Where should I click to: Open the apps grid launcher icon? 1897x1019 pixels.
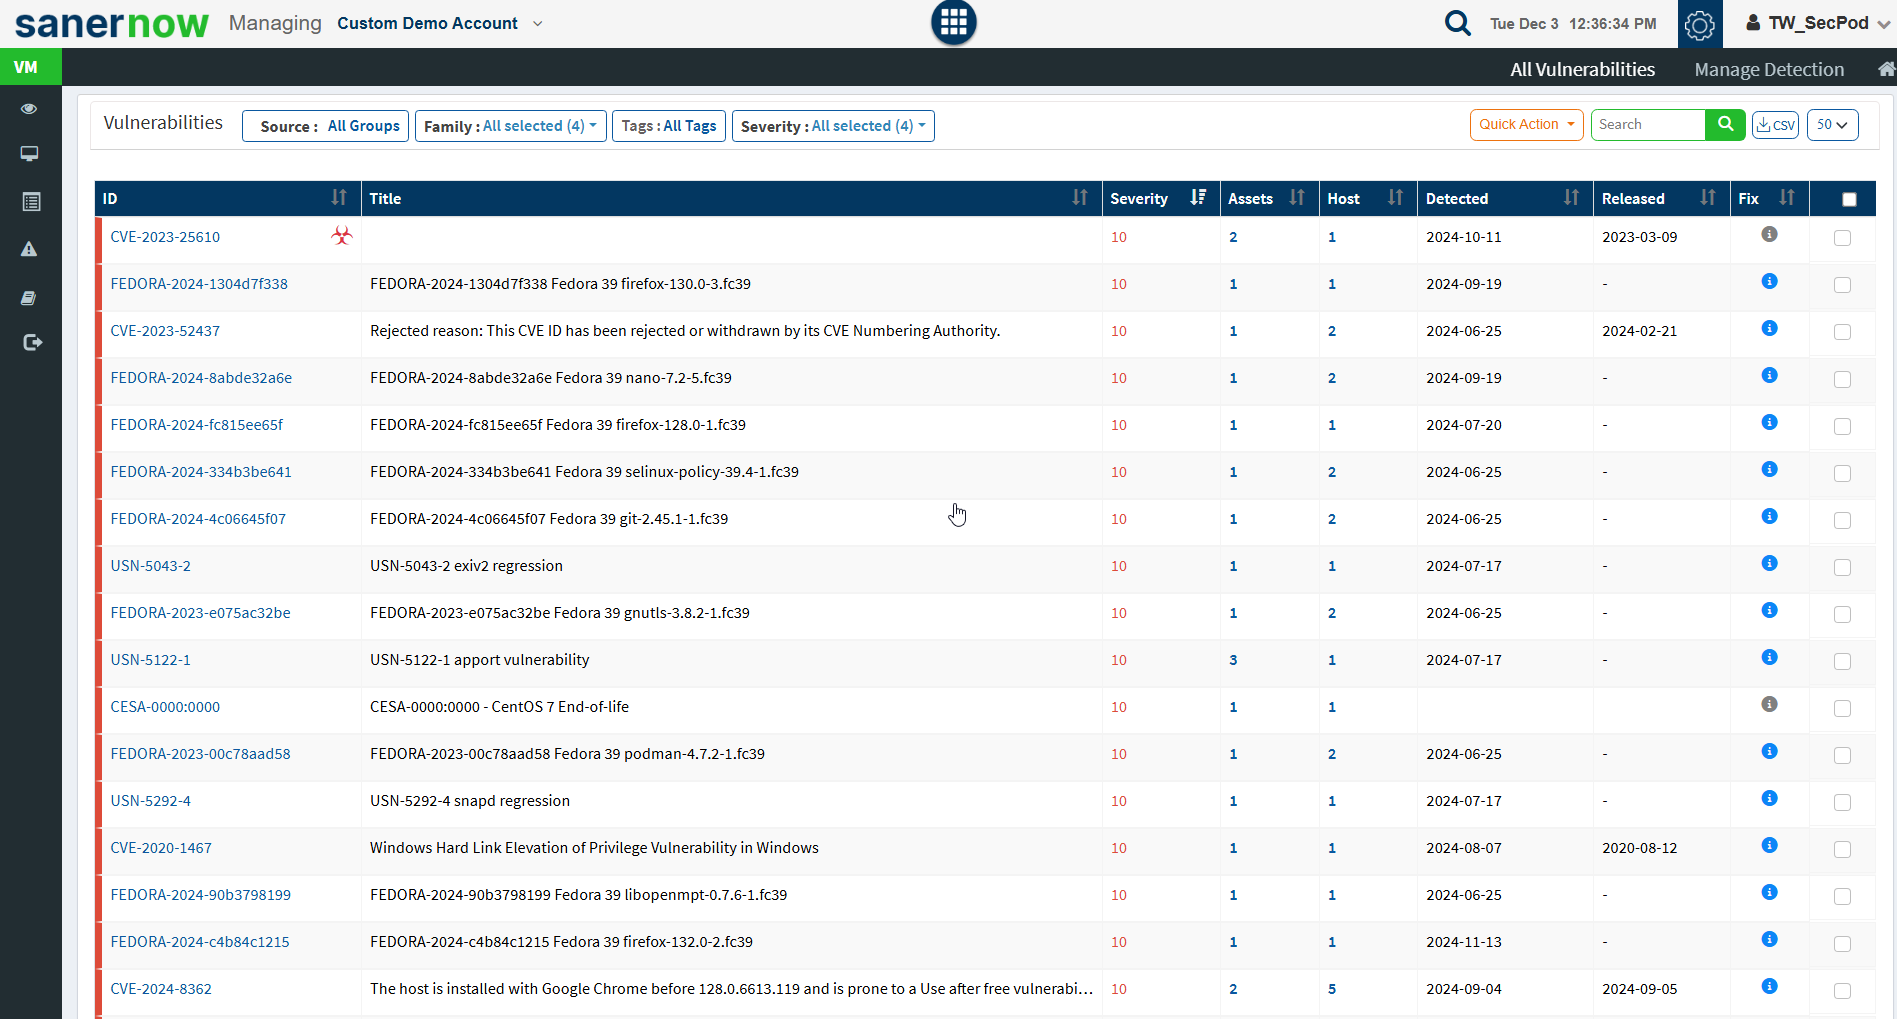[953, 22]
